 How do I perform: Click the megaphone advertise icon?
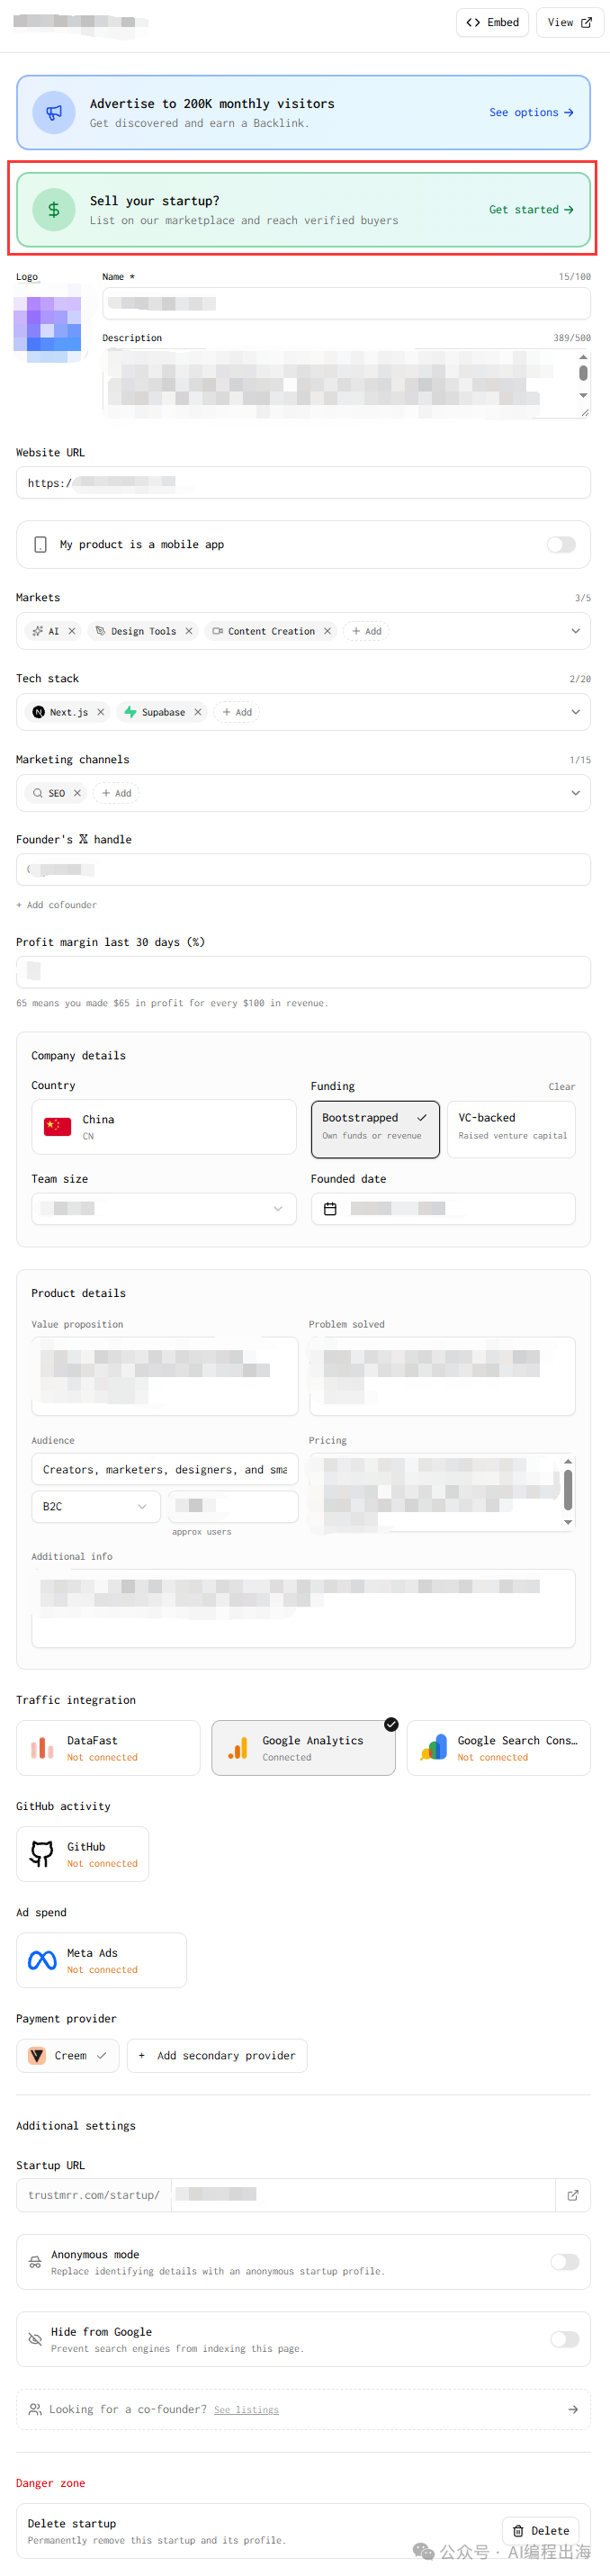coord(54,112)
